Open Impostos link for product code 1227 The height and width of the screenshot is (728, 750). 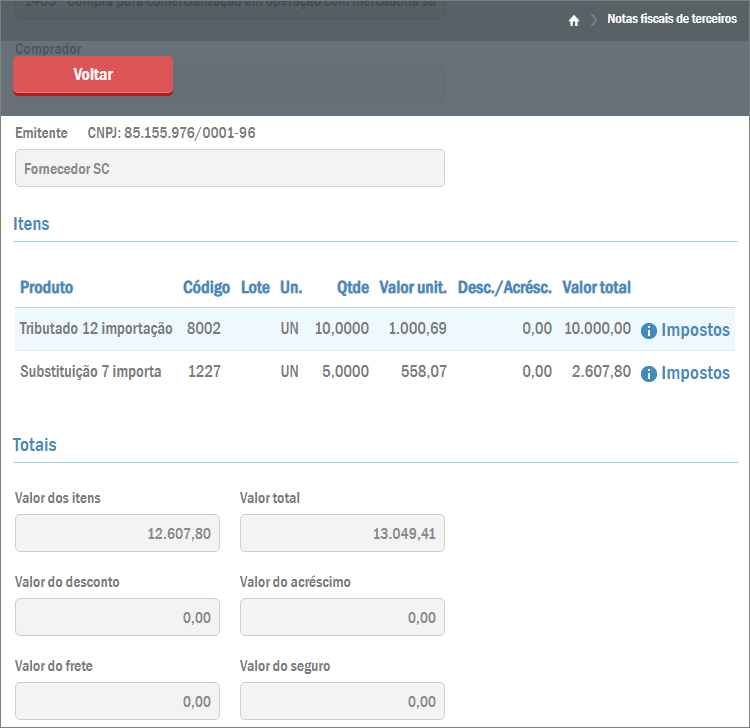[x=695, y=373]
